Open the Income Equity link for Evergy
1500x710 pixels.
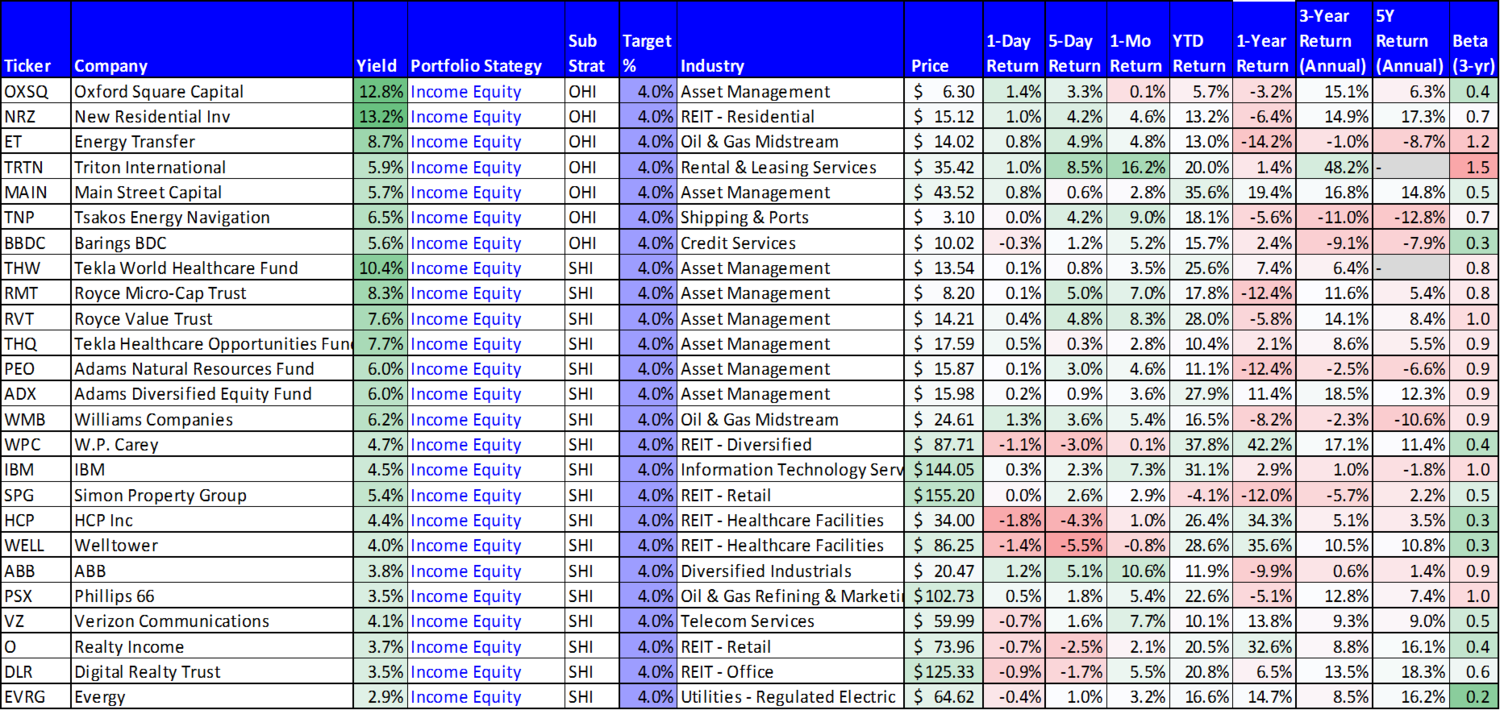(466, 697)
